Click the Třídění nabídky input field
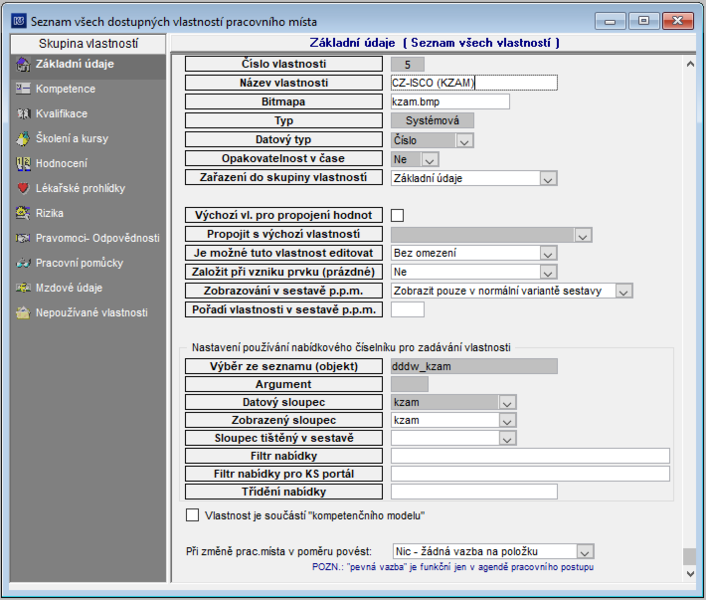706x600 pixels. point(474,492)
